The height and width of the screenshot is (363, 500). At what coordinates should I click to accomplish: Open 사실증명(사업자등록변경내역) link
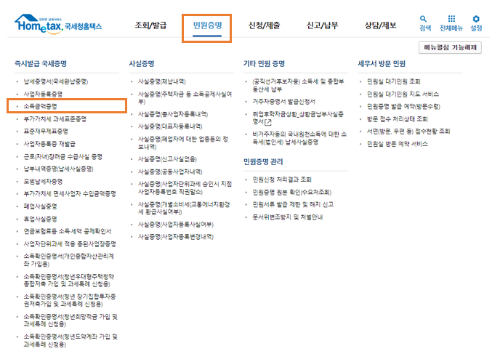(x=176, y=237)
